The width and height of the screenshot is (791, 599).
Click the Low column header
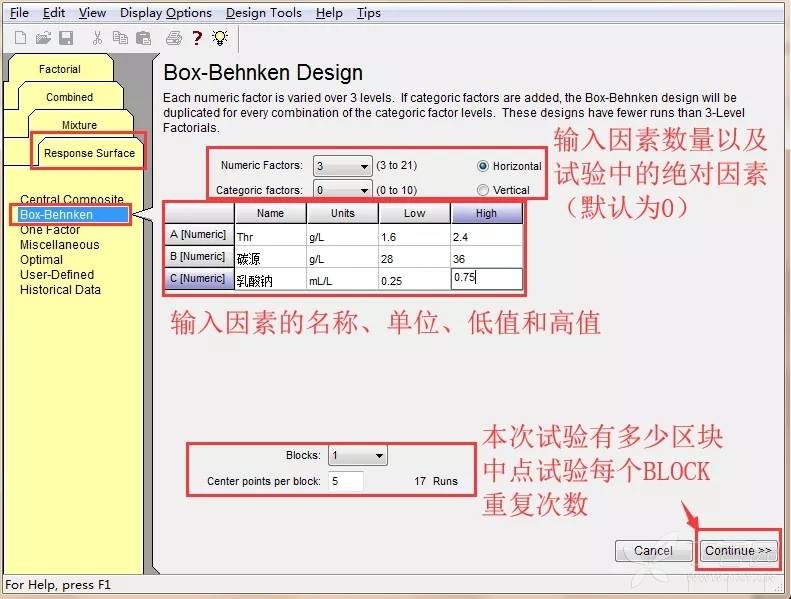(x=414, y=213)
